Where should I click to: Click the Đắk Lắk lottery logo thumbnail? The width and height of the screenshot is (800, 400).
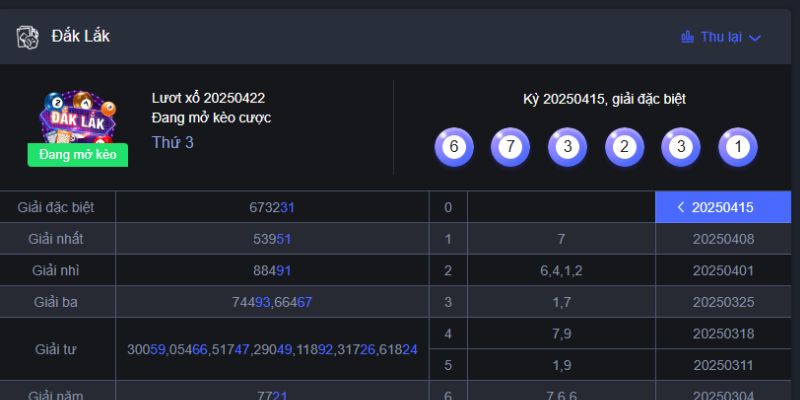[78, 117]
